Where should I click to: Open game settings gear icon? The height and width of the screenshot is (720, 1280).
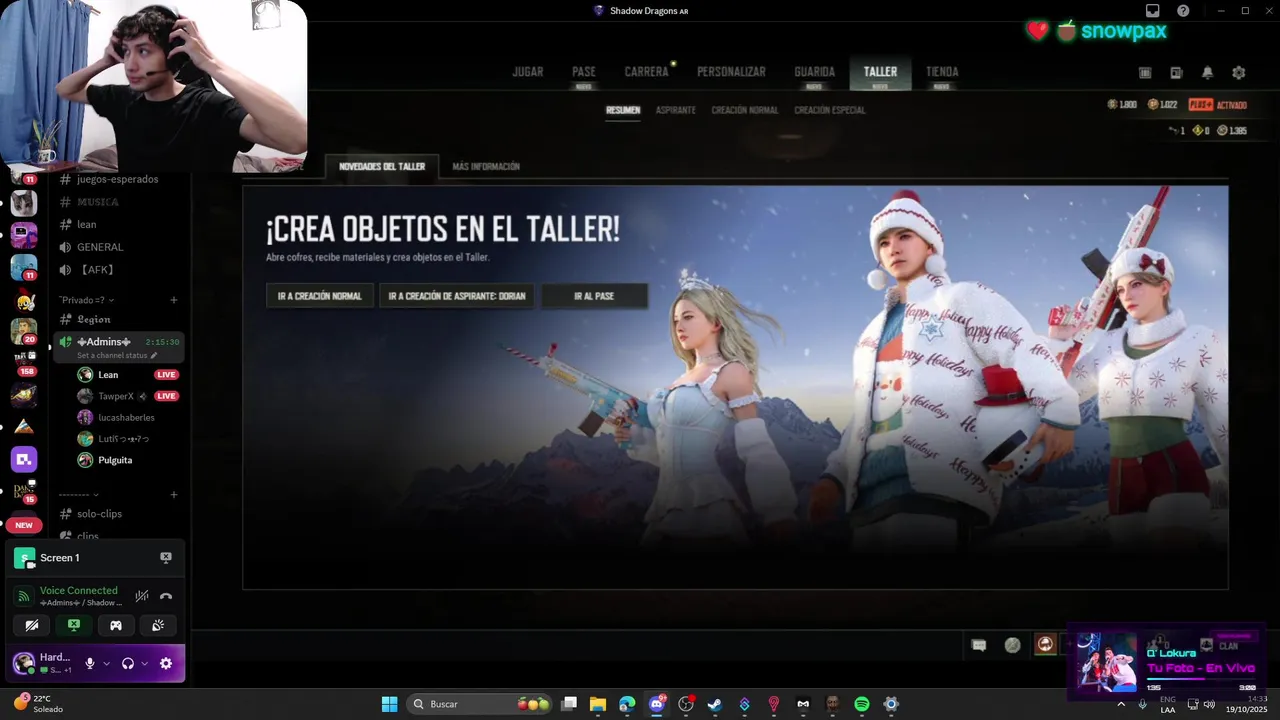(1239, 73)
